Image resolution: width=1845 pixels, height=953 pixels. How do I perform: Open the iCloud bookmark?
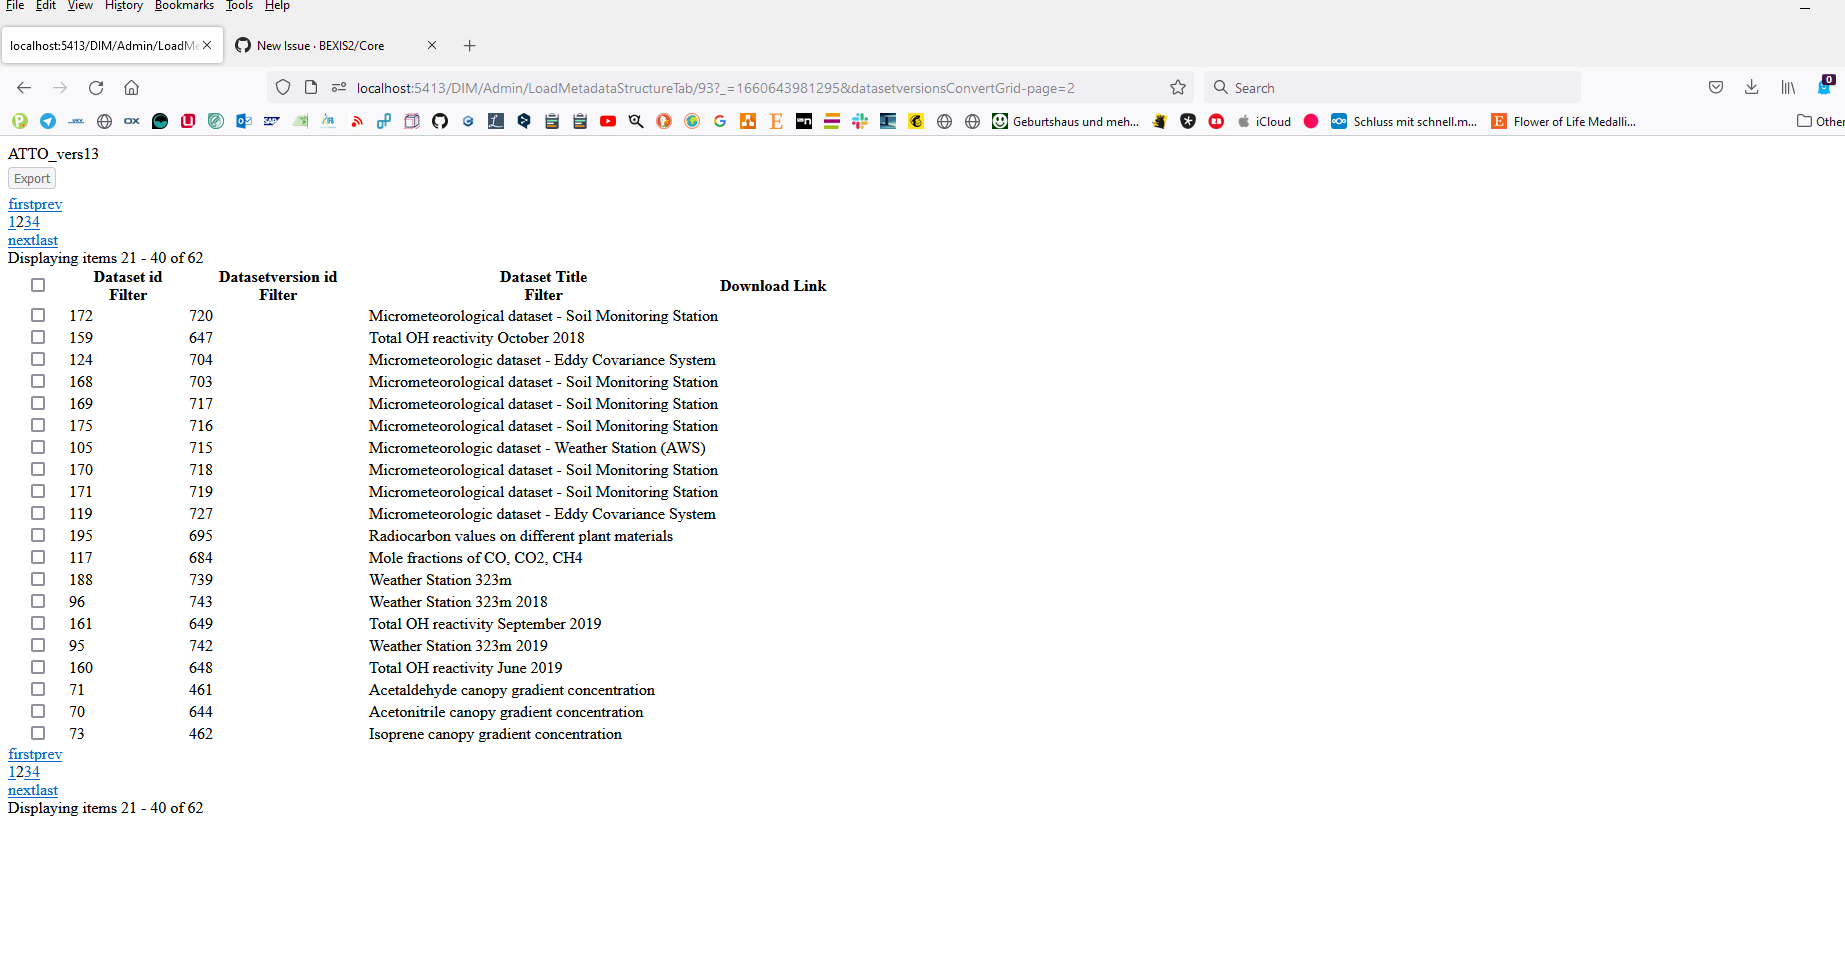(x=1264, y=122)
